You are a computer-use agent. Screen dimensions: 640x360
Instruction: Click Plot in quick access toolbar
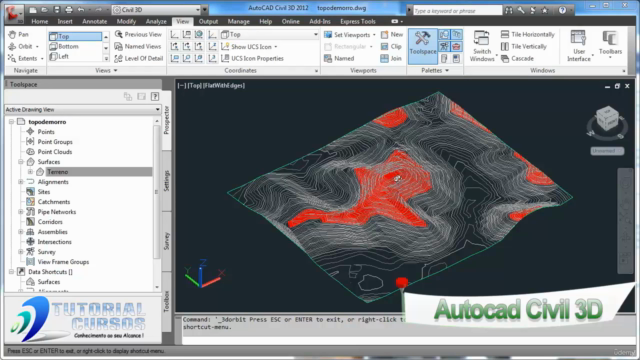pyautogui.click(x=69, y=10)
